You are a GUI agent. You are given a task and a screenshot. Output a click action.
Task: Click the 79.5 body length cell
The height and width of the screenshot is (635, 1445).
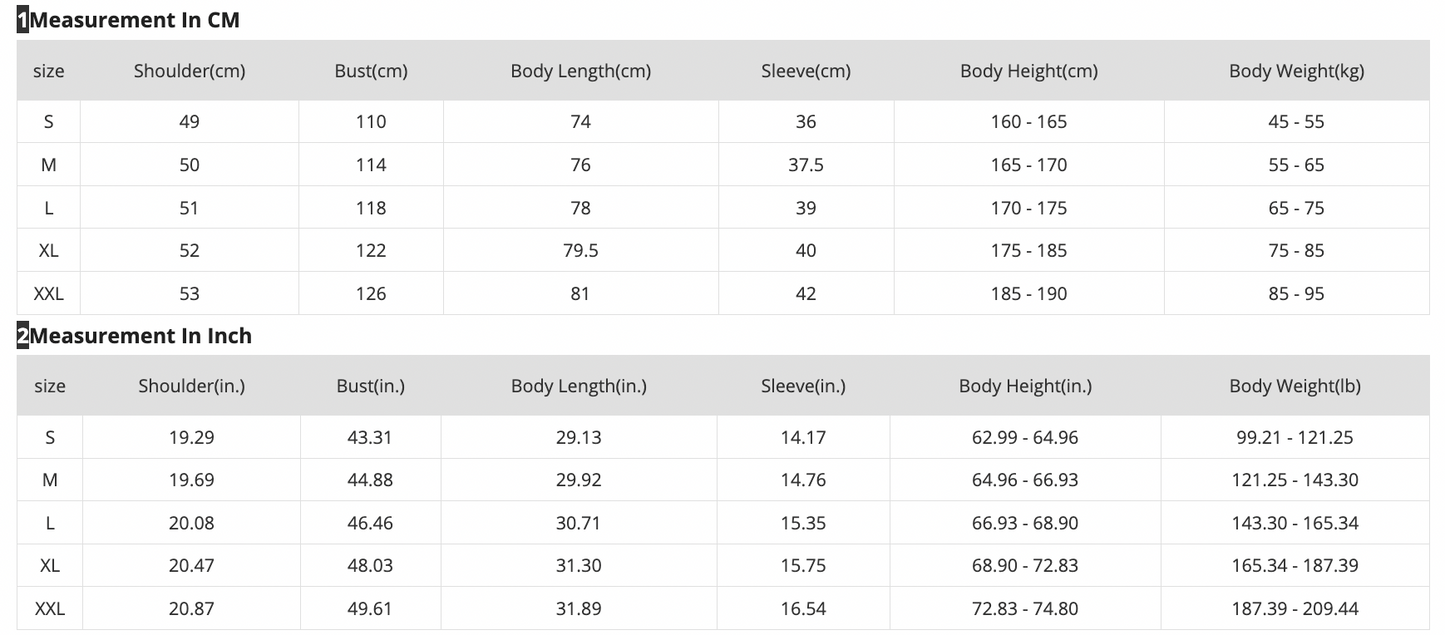coord(580,251)
